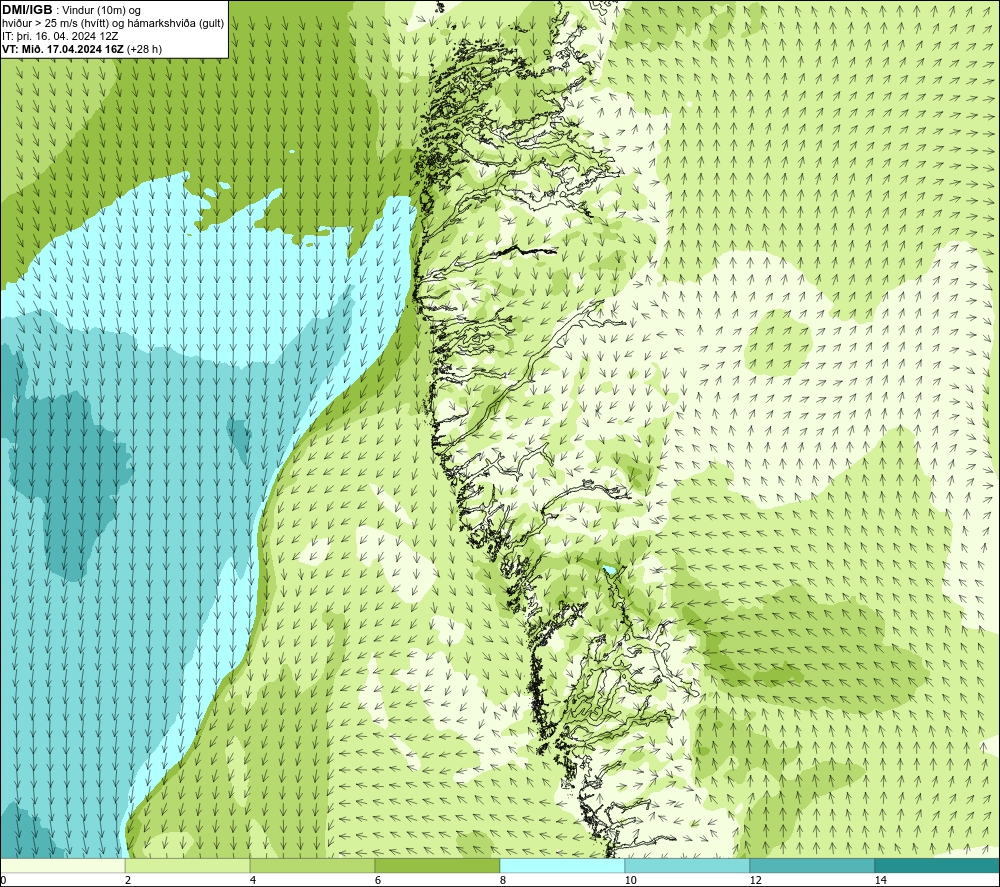Select the palest 0–2 m/s legend swatch
Viewport: 1000px width, 887px height.
pos(62,865)
